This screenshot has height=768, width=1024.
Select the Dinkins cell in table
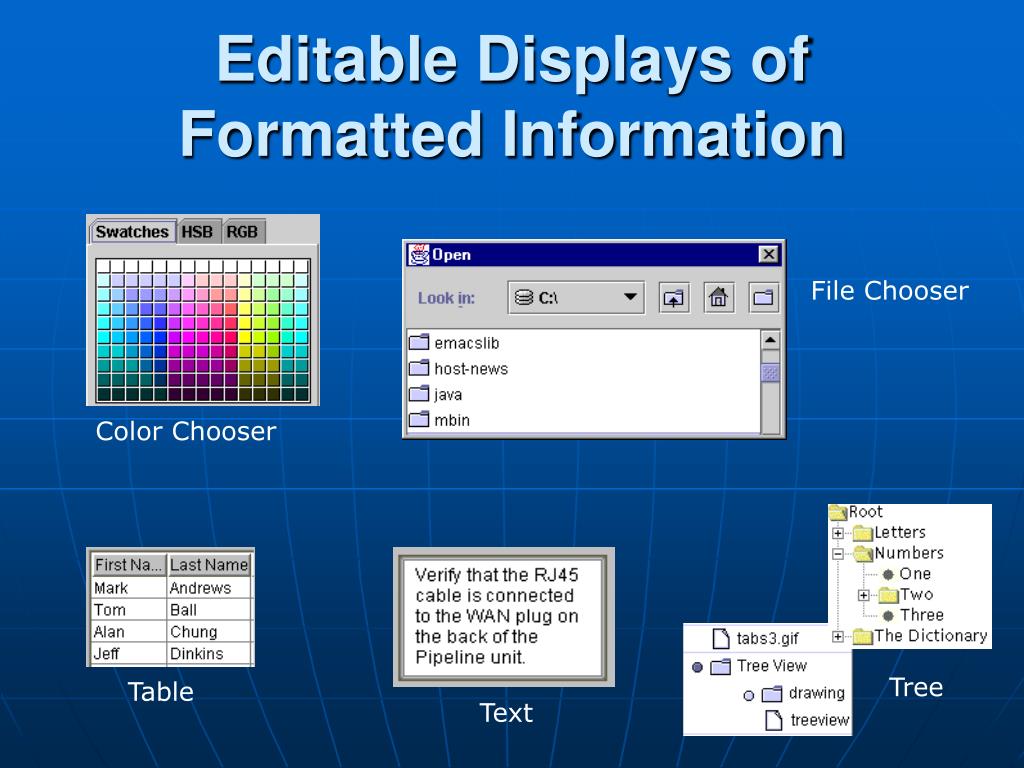point(209,654)
